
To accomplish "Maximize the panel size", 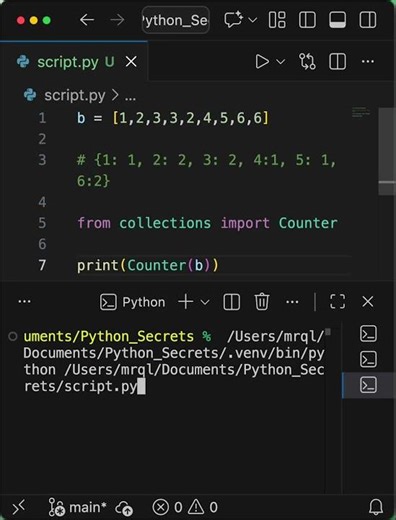I will click(337, 302).
